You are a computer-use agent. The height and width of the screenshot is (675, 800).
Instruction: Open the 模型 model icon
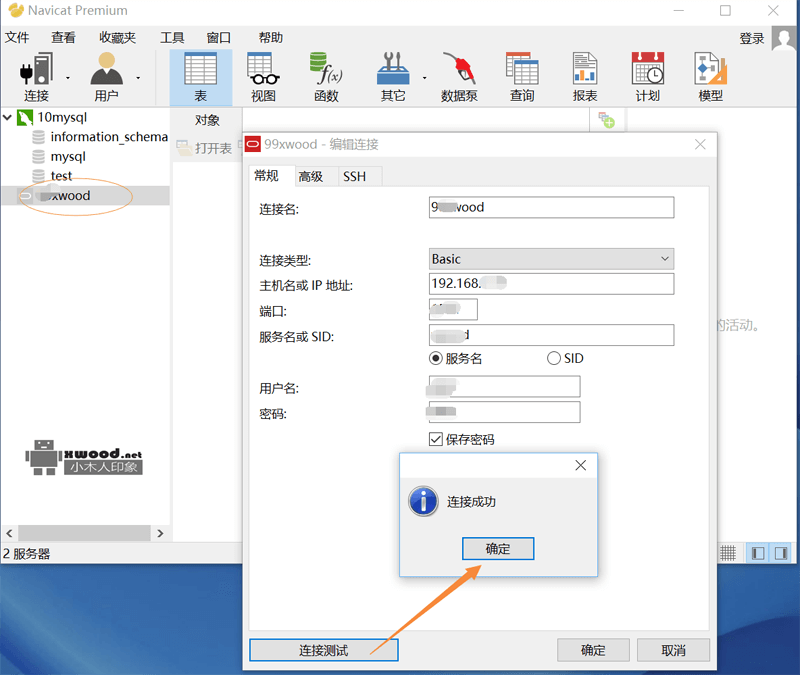pyautogui.click(x=710, y=77)
